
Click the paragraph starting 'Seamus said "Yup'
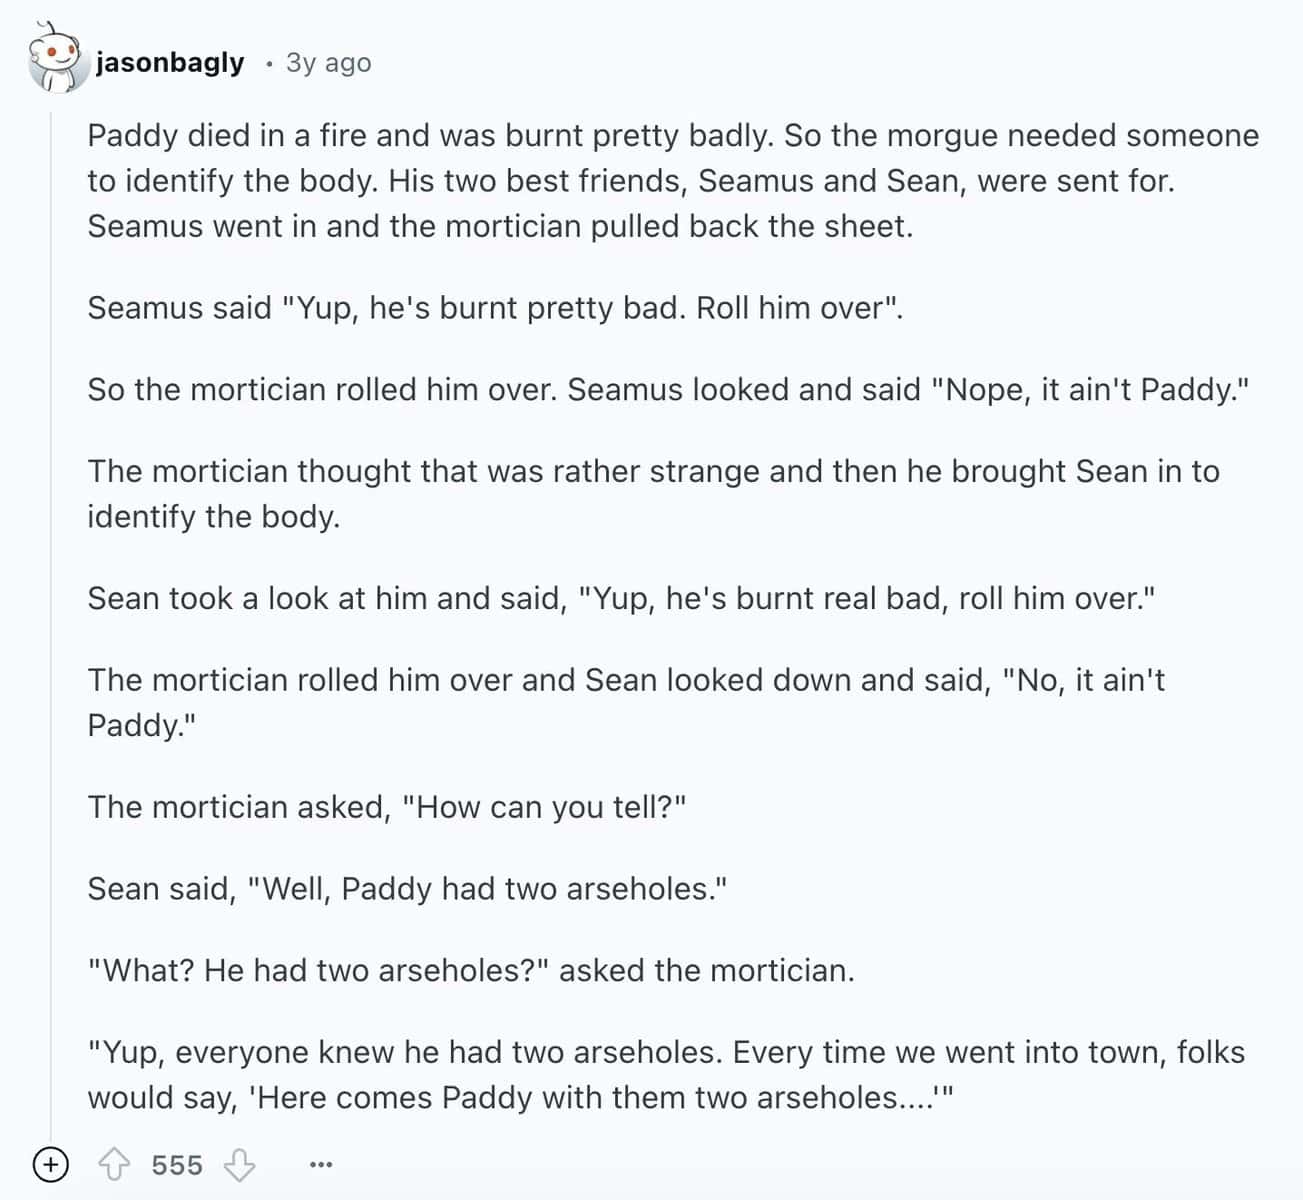(x=494, y=308)
